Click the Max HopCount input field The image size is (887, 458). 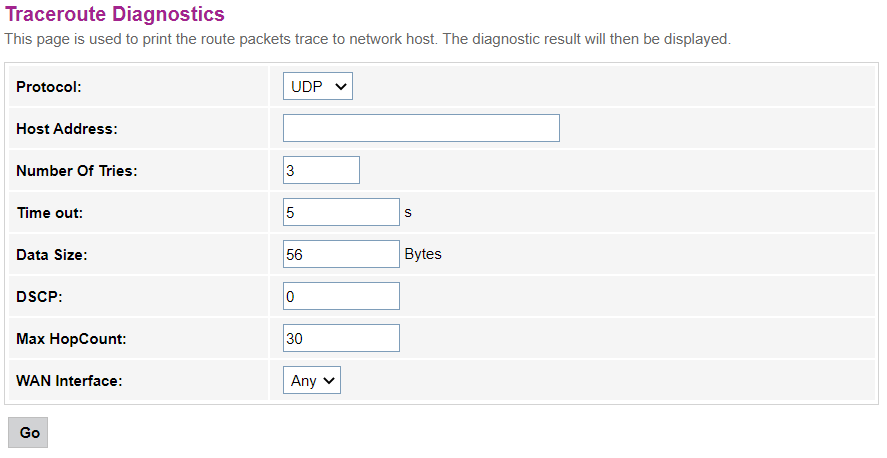click(340, 338)
